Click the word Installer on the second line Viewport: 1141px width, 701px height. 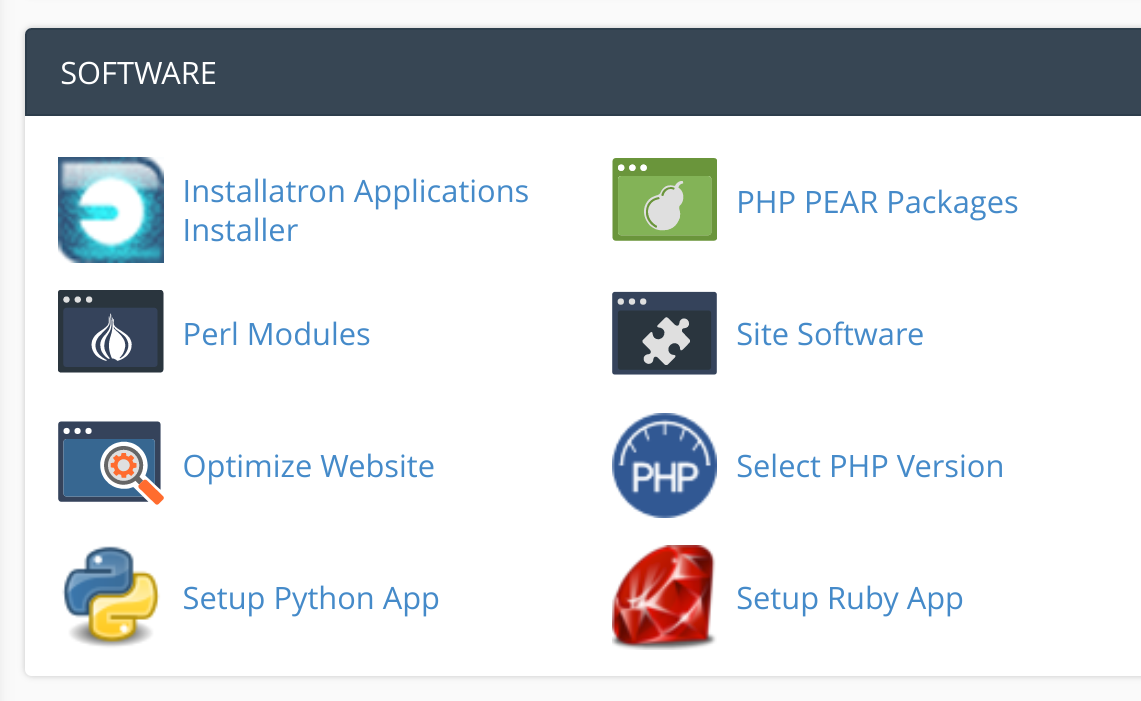(240, 231)
